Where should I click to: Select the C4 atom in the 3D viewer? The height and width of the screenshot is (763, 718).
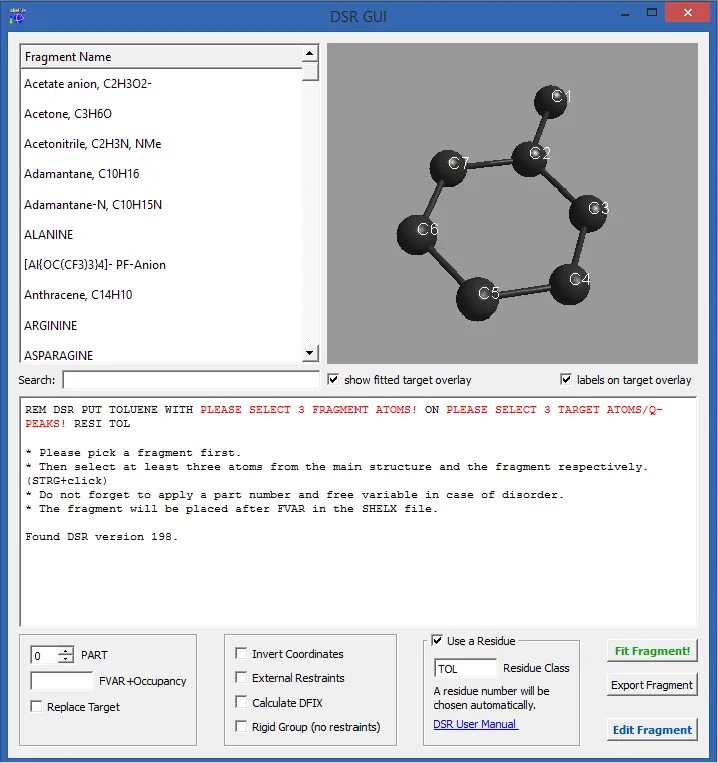click(x=570, y=284)
